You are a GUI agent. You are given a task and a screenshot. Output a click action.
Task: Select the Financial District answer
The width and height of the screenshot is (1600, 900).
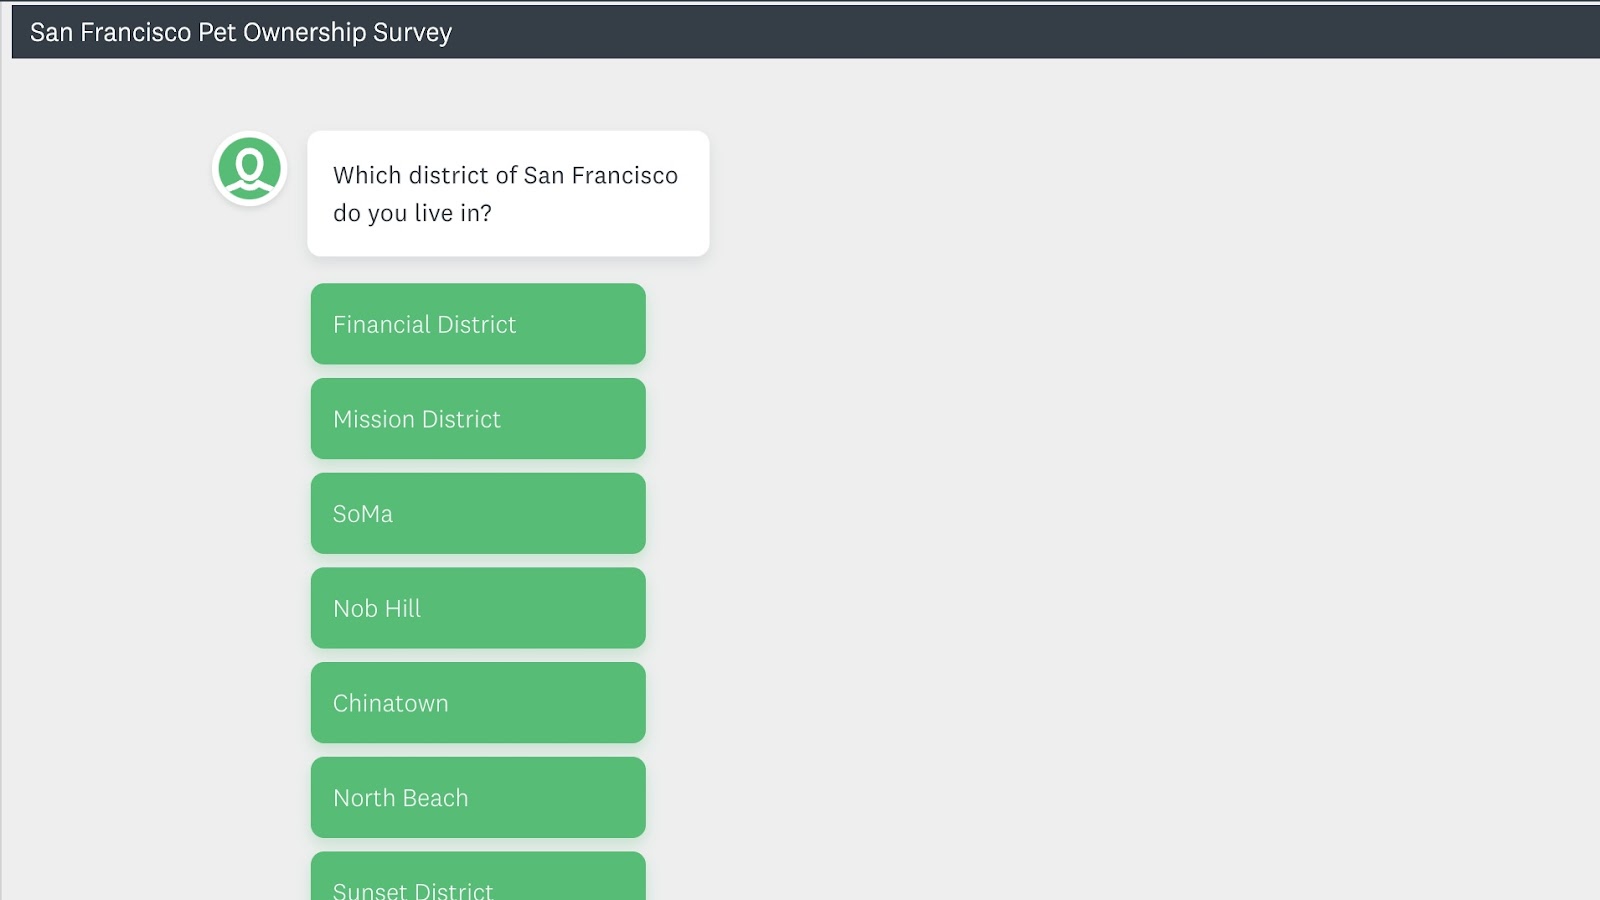pyautogui.click(x=478, y=324)
